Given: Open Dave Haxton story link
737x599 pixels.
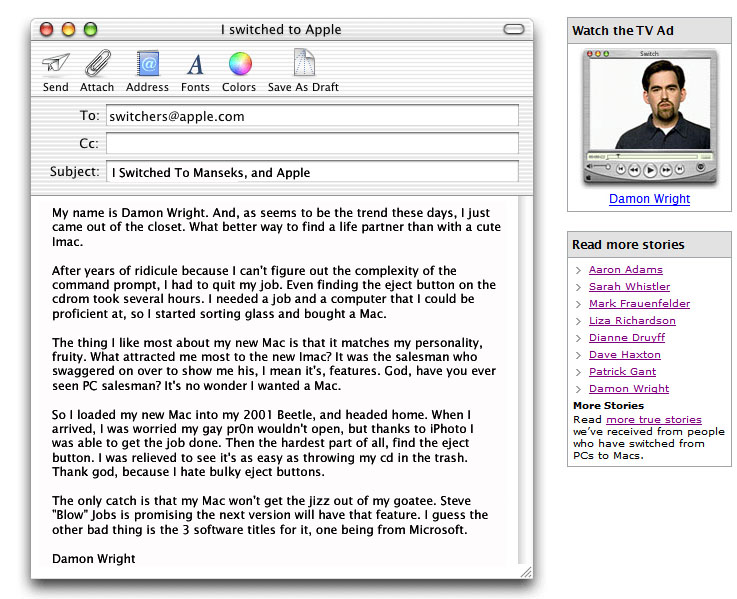Looking at the screenshot, I should click(x=625, y=355).
